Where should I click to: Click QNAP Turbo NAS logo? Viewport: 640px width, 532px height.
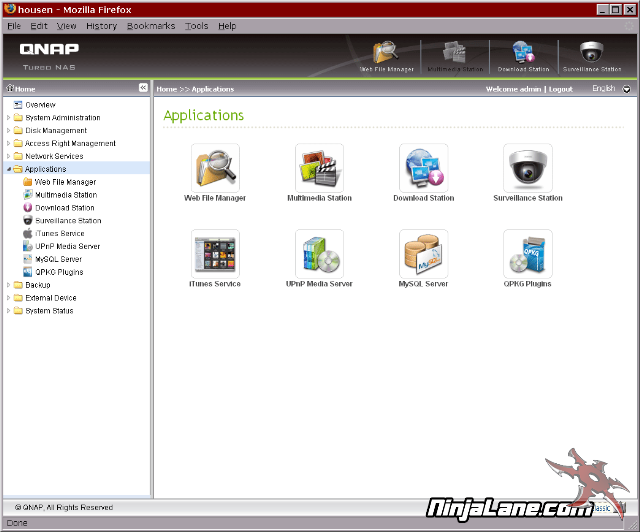click(49, 56)
